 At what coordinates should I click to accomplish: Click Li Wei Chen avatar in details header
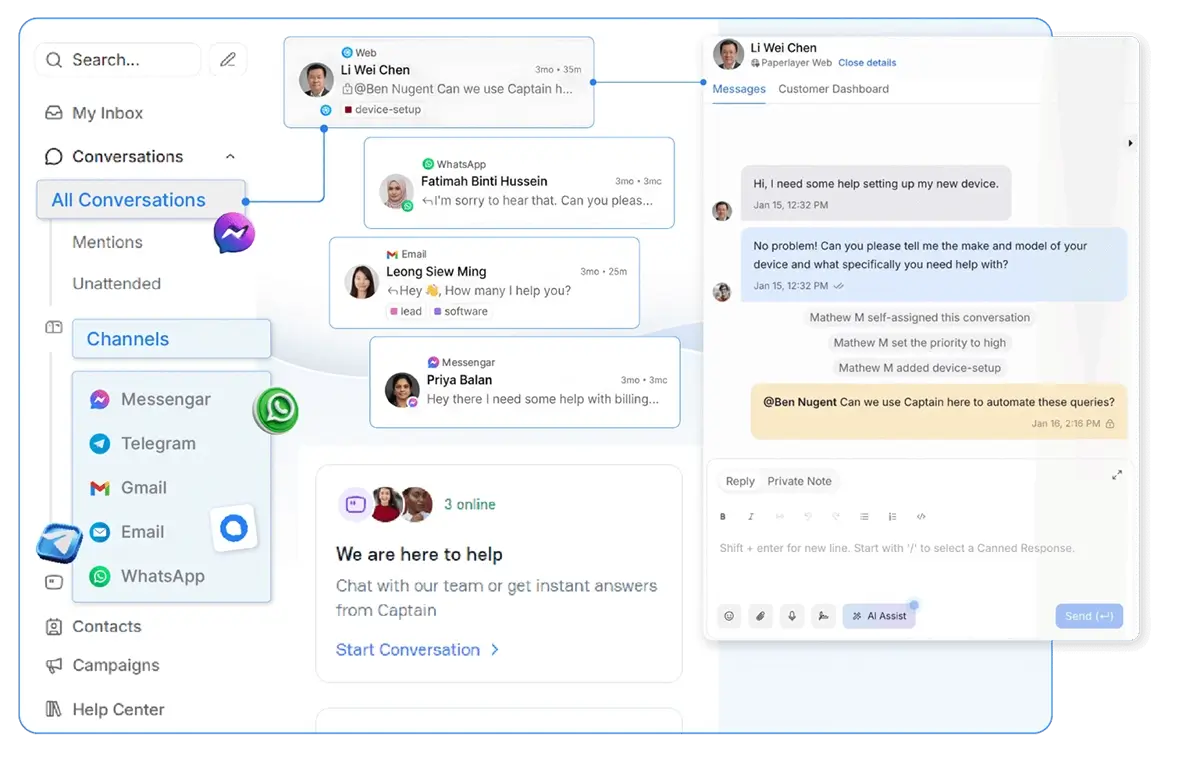[728, 54]
